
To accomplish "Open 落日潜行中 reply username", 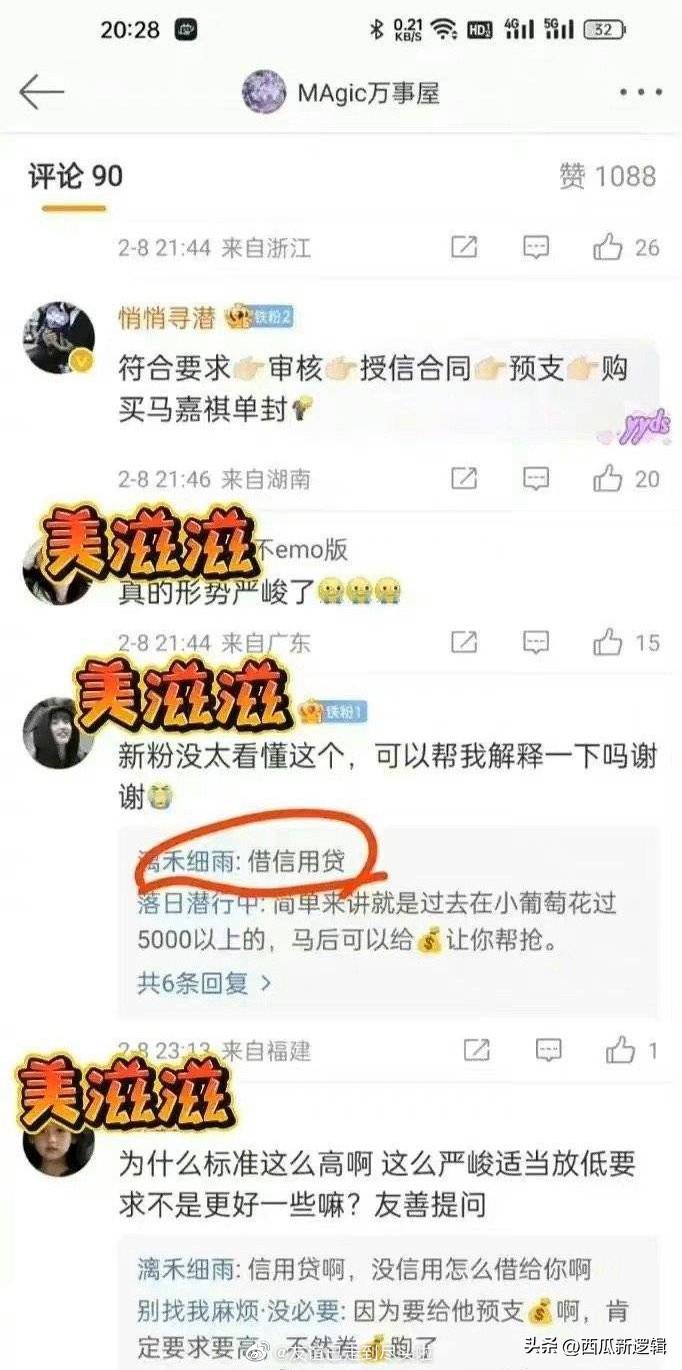I will [x=198, y=903].
